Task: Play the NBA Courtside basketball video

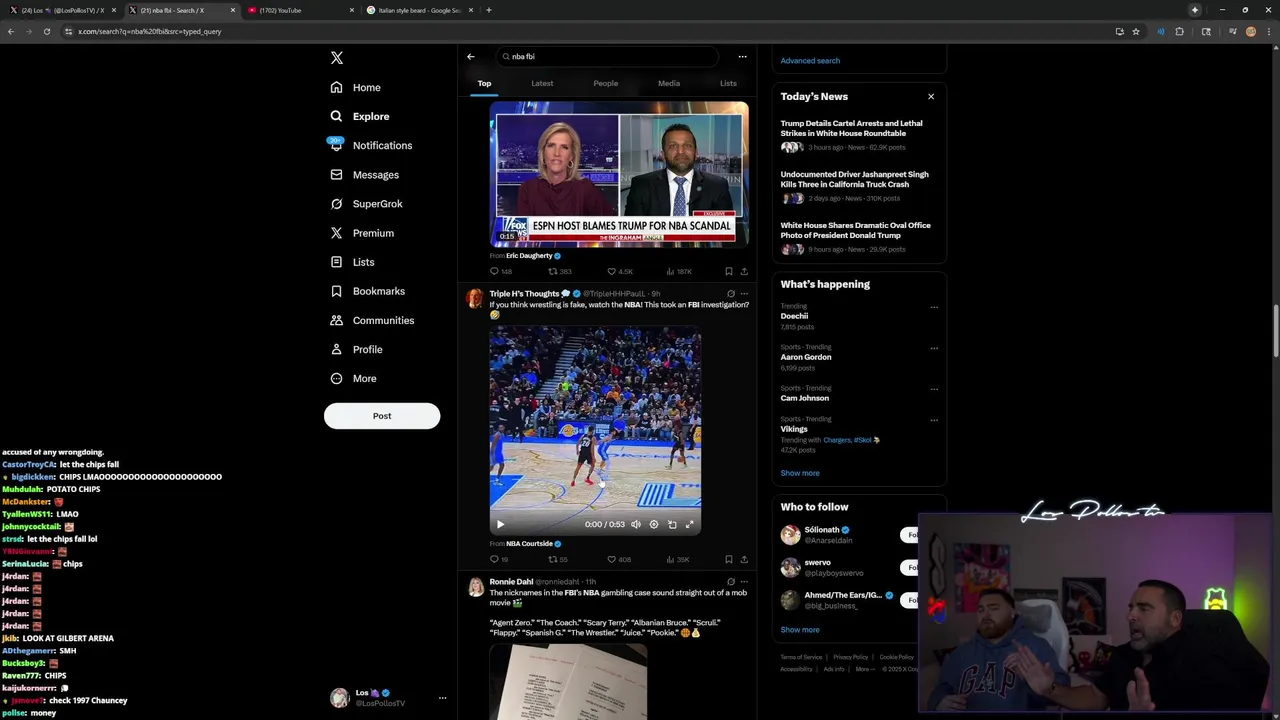Action: (500, 524)
